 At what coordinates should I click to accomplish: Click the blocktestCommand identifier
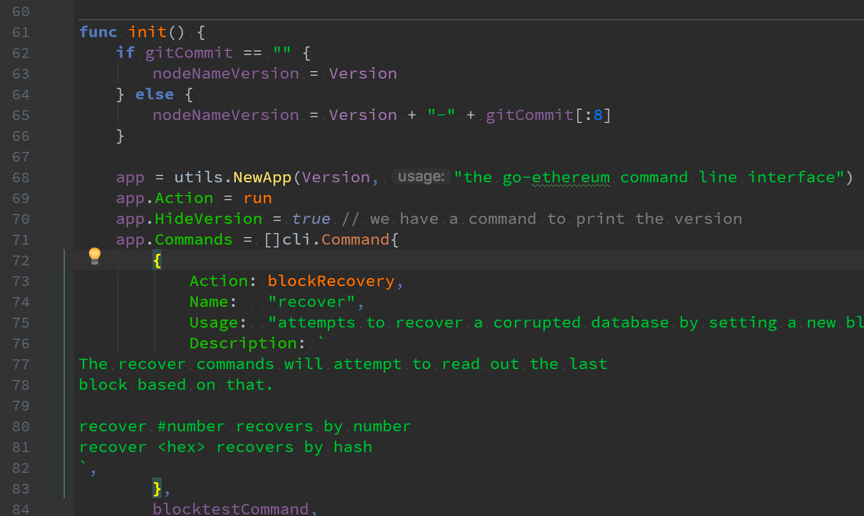[230, 508]
